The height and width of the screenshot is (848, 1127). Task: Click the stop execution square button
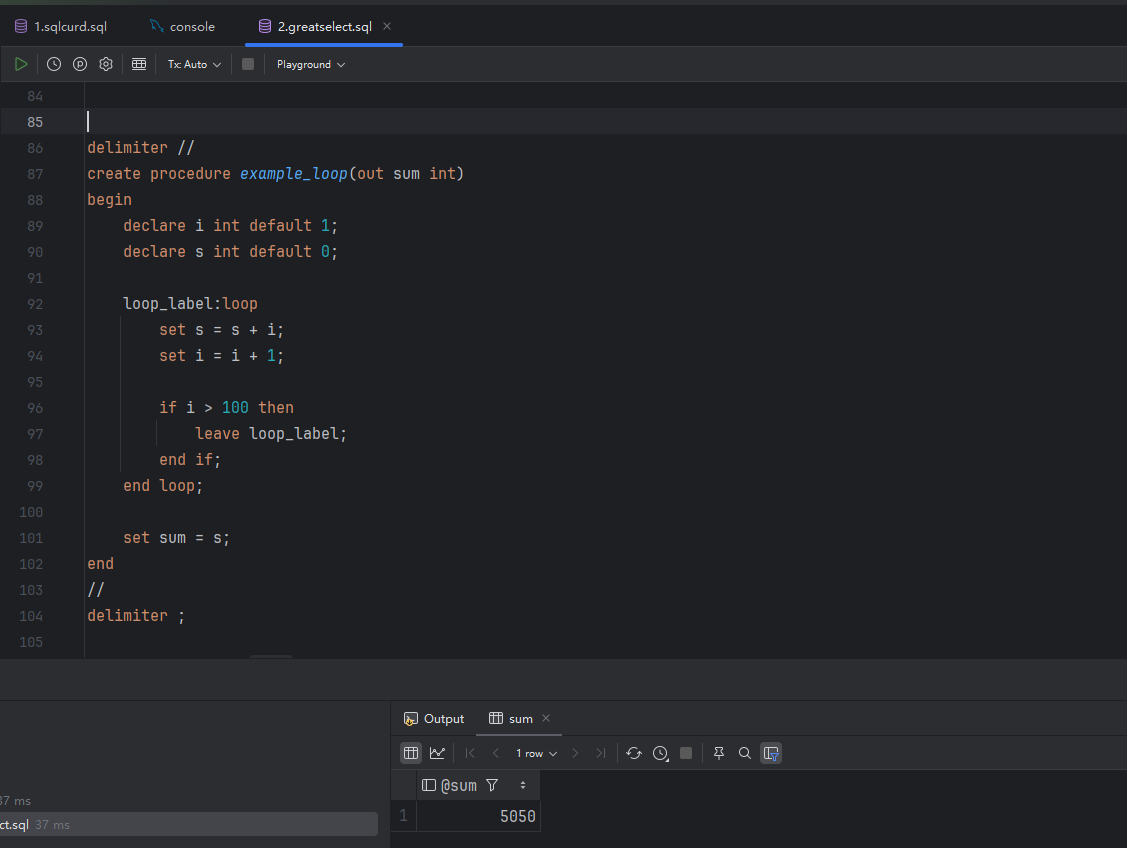tap(248, 64)
